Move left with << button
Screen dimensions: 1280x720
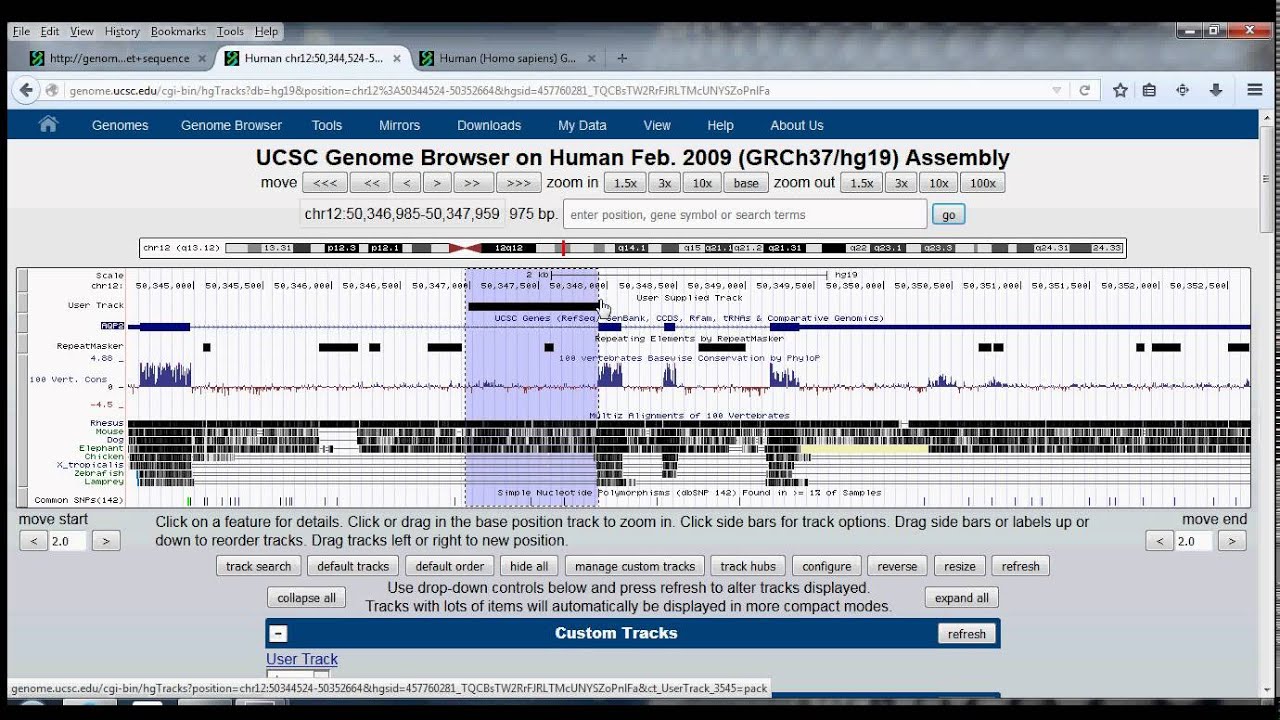[371, 183]
